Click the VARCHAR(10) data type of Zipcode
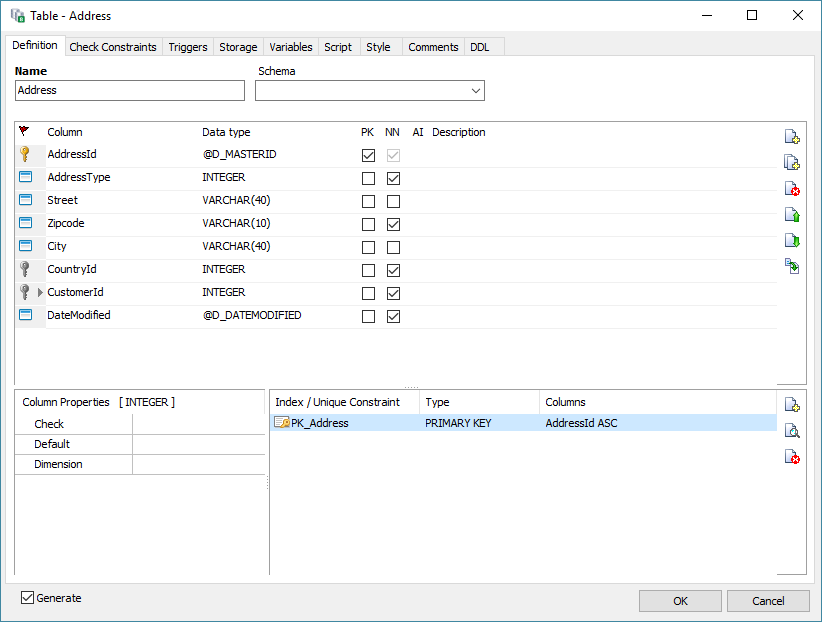Image resolution: width=822 pixels, height=622 pixels. (x=236, y=223)
